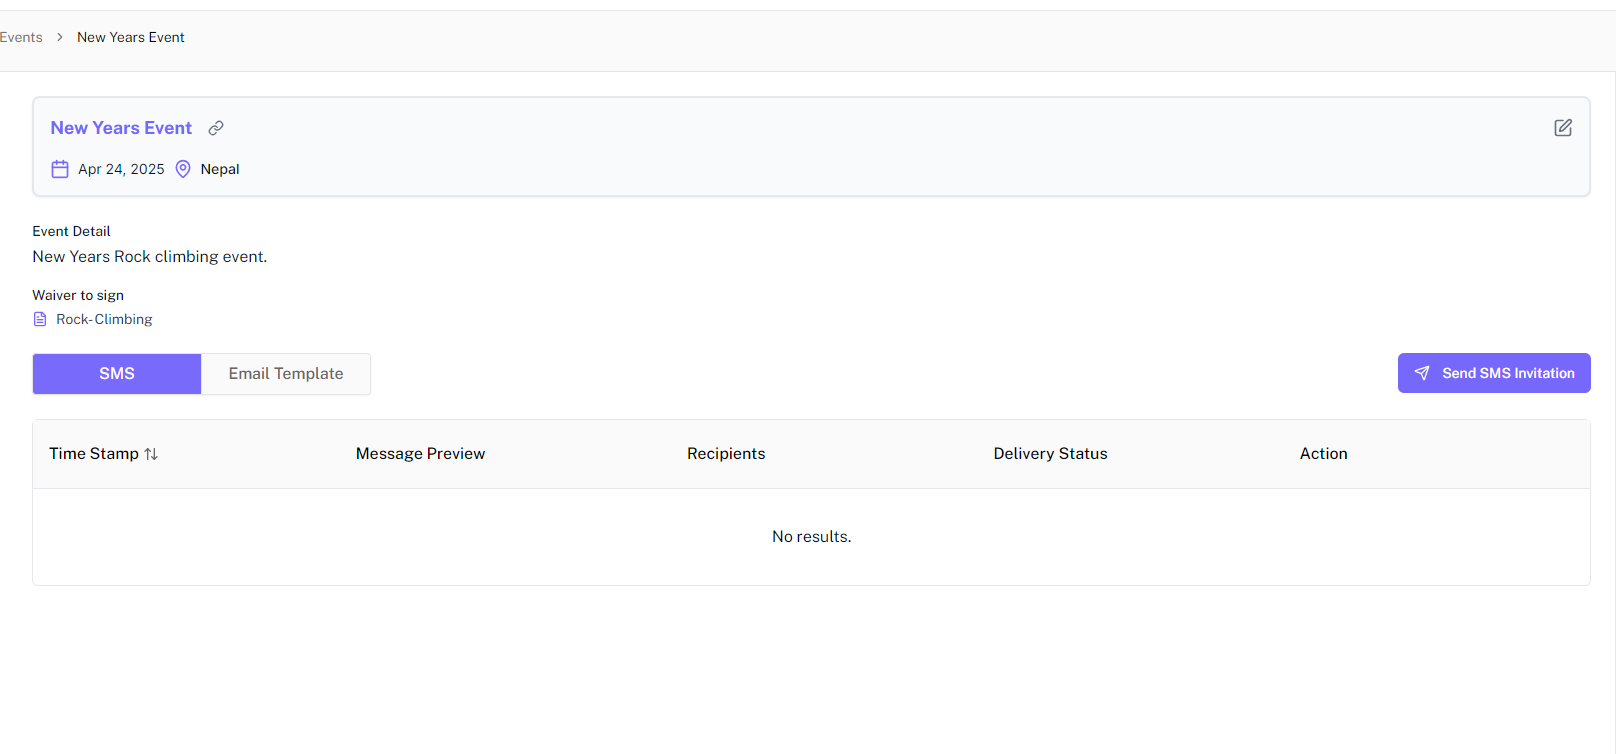Click the New Years Event title heading

[121, 128]
